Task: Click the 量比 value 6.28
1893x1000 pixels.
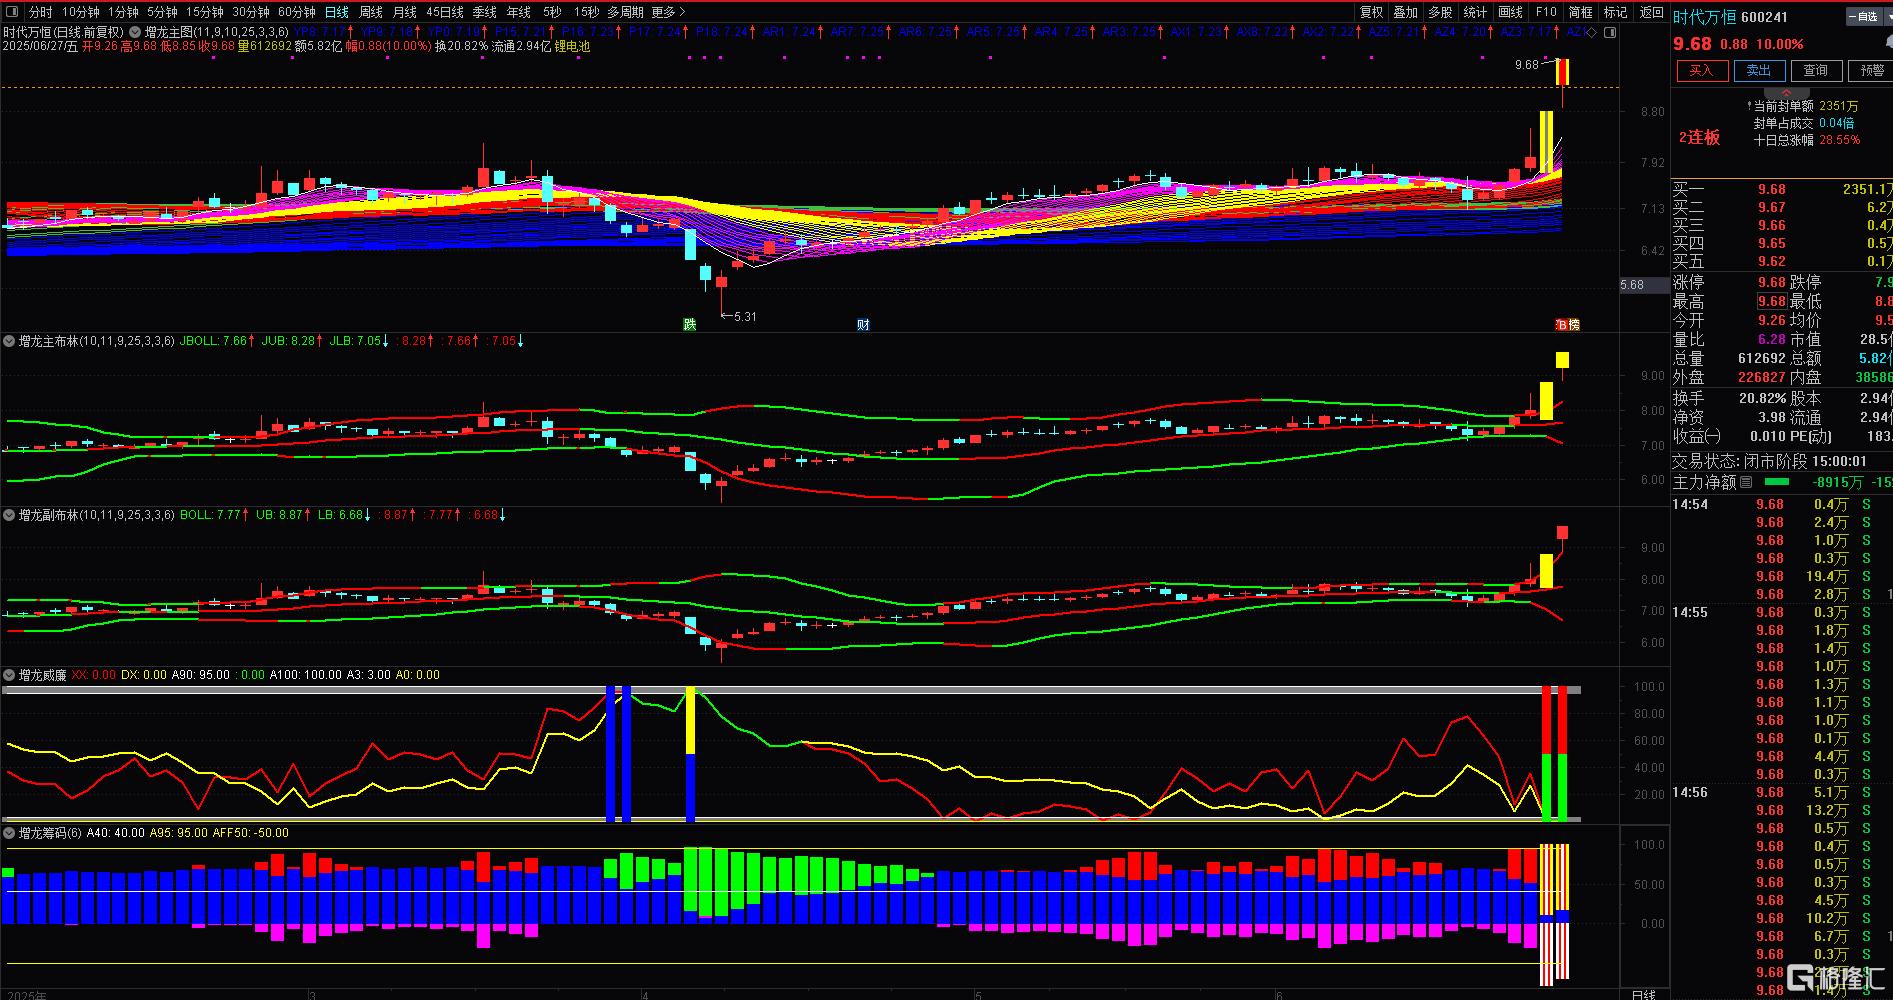Action: 1771,339
